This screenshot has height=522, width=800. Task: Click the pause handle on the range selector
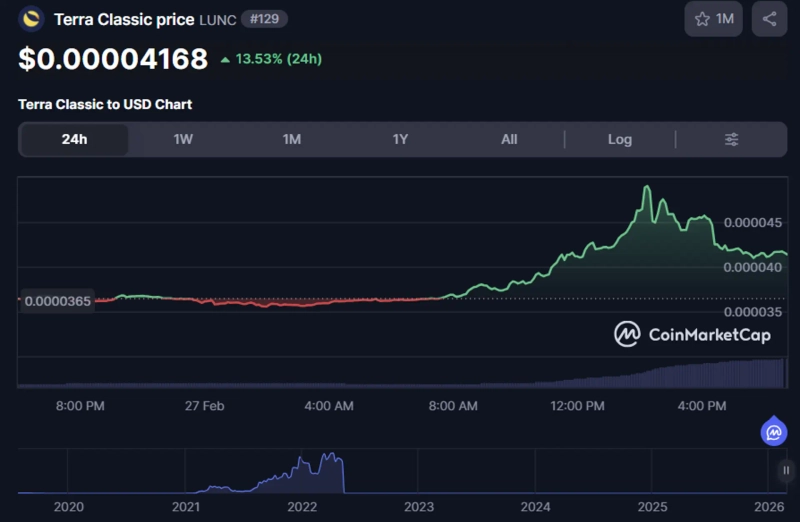[x=786, y=470]
